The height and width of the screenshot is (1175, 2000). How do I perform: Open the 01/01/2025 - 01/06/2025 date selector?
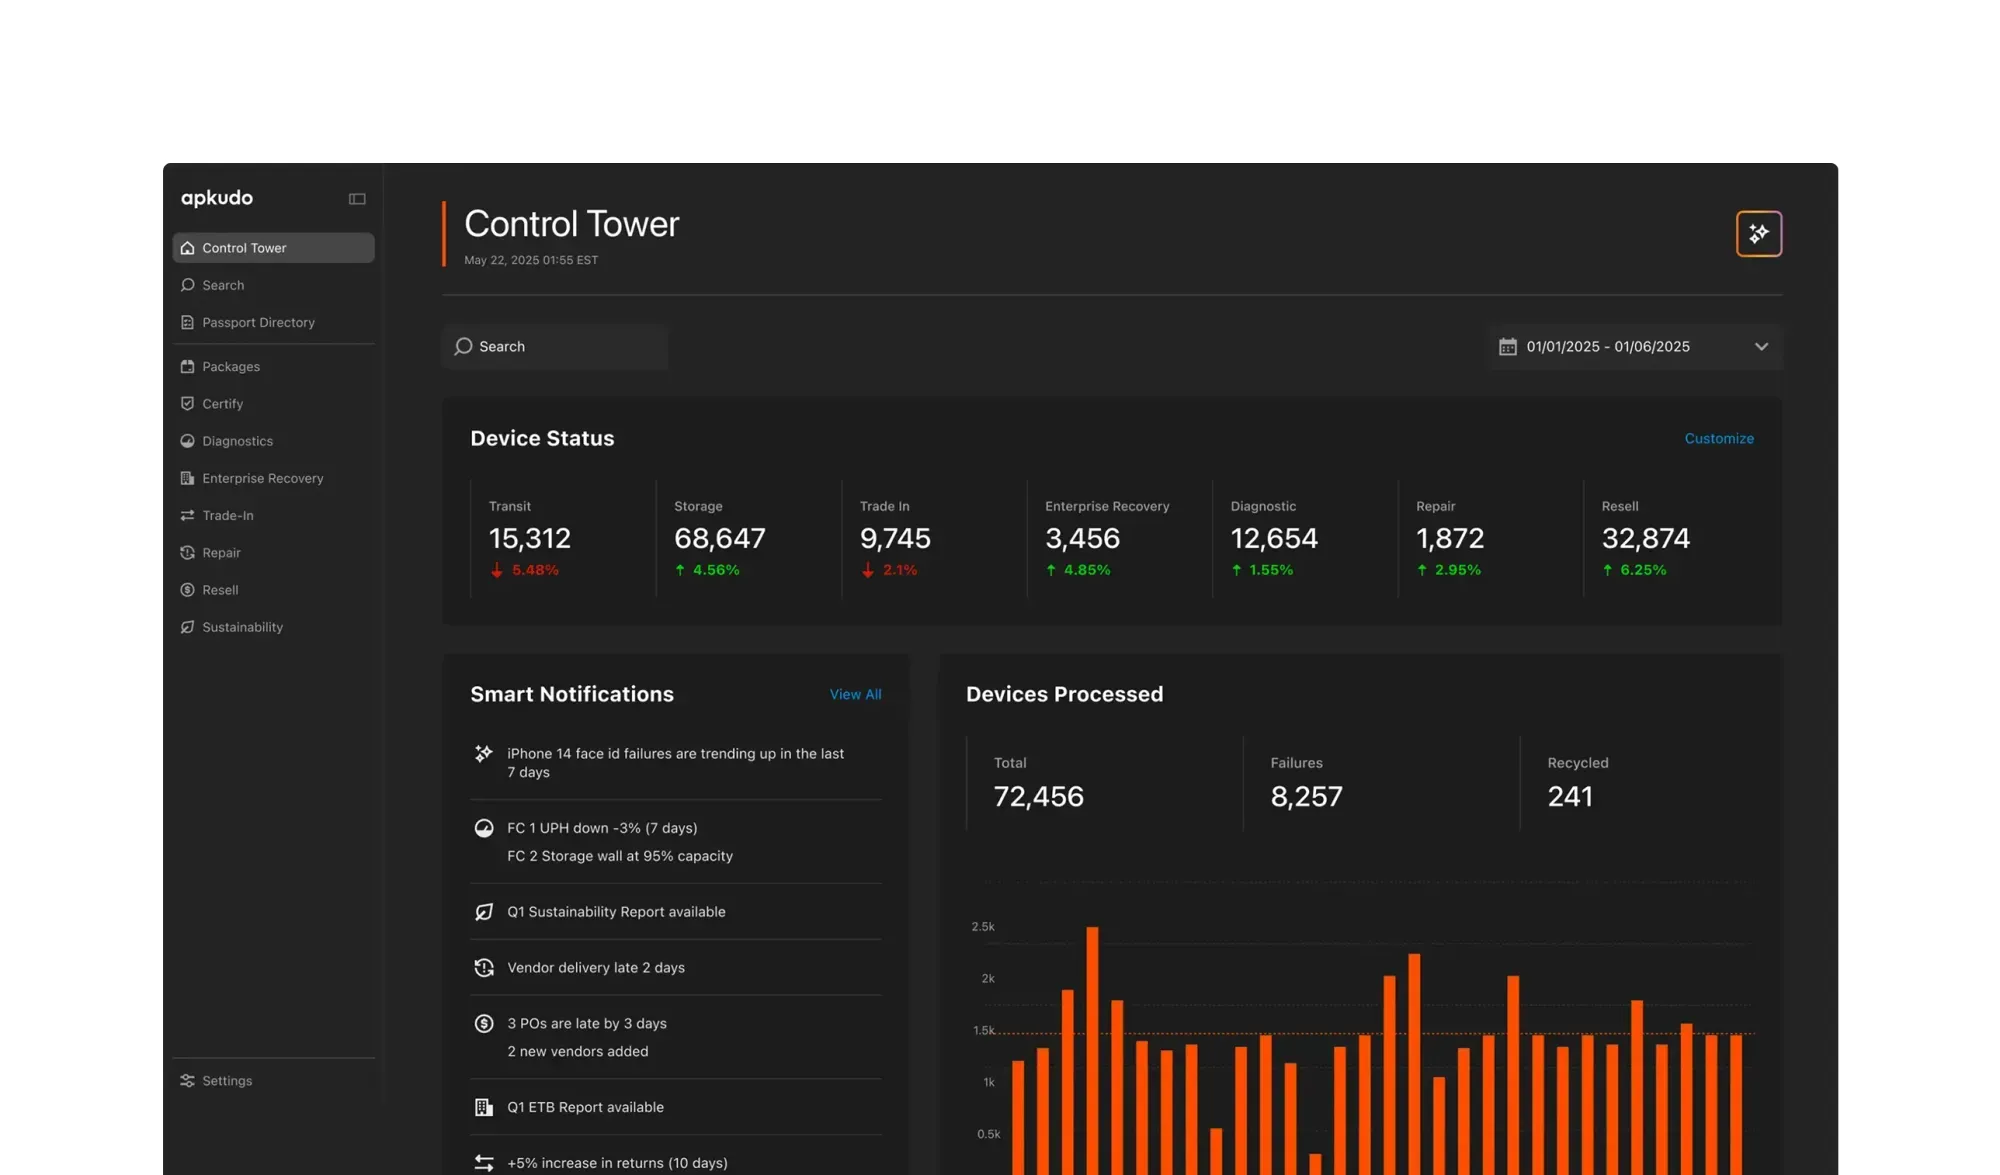point(1607,347)
